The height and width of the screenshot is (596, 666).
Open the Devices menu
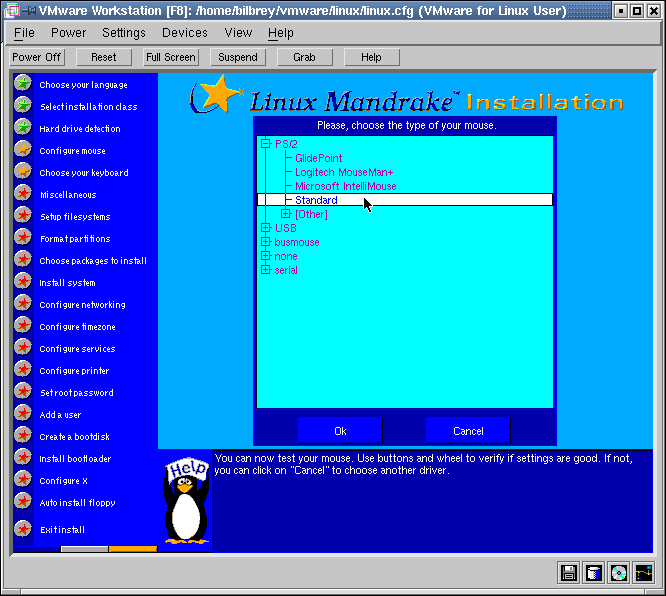click(x=185, y=33)
